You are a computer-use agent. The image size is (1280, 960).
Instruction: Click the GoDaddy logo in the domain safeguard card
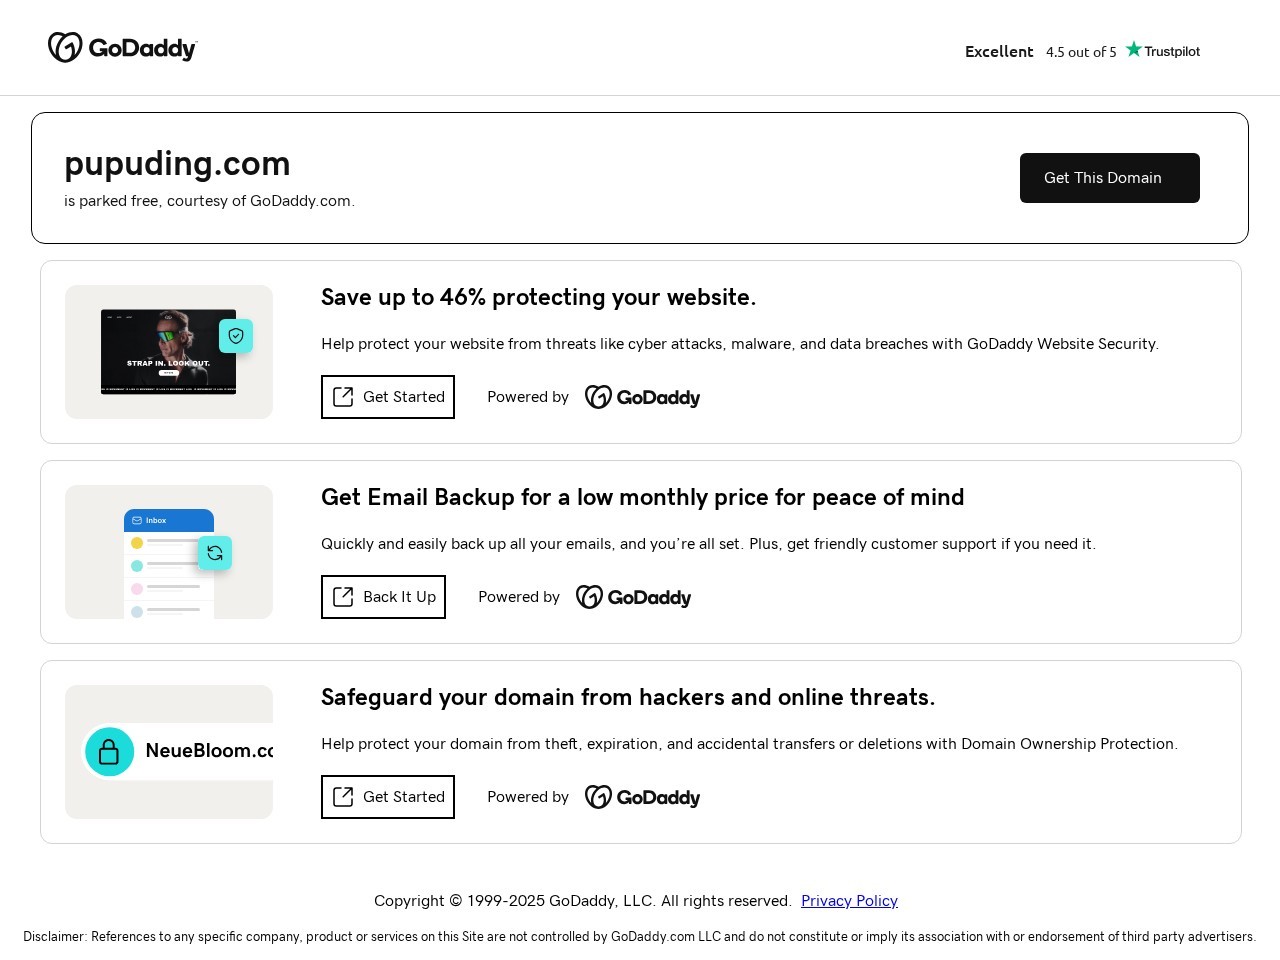pyautogui.click(x=642, y=798)
